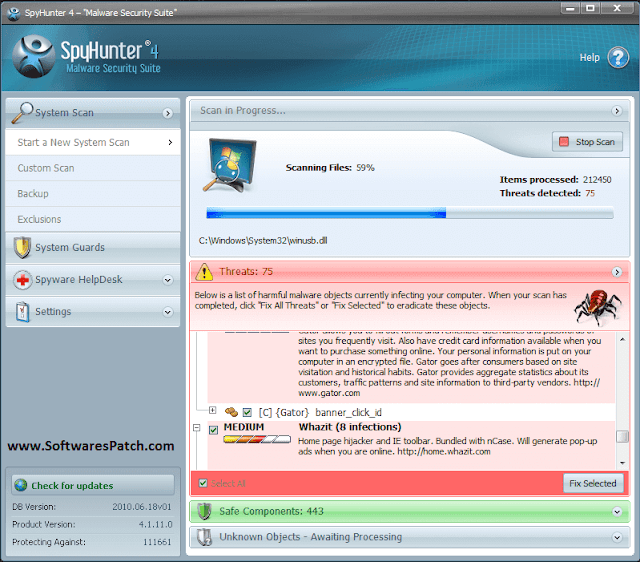Click the threat list scroll up arrow
Viewport: 640px width, 562px height.
coord(622,340)
